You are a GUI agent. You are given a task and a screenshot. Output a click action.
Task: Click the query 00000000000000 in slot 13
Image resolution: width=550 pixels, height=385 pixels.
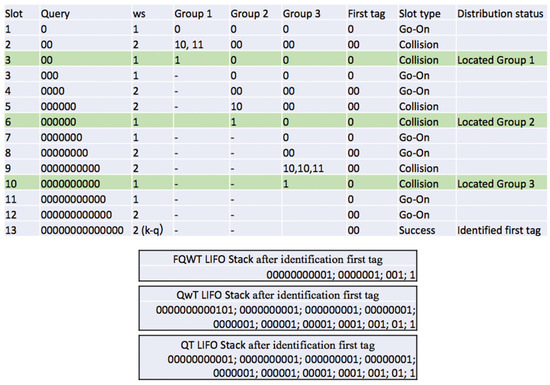point(82,230)
